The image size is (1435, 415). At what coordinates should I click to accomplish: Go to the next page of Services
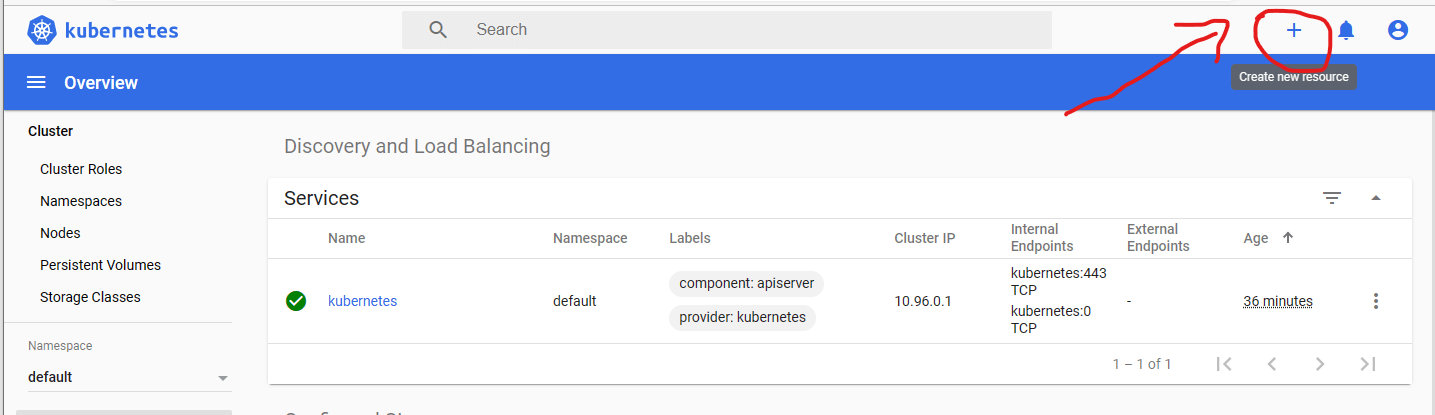click(1320, 364)
